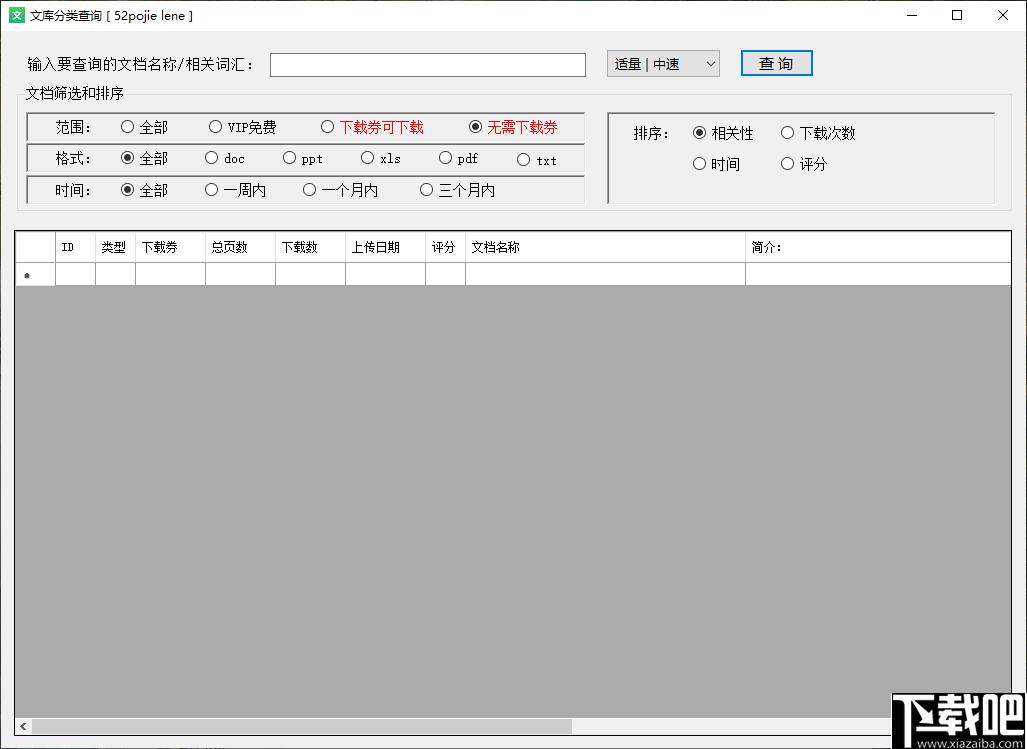This screenshot has width=1027, height=749.
Task: Choose the txt format radio button
Action: (x=536, y=160)
